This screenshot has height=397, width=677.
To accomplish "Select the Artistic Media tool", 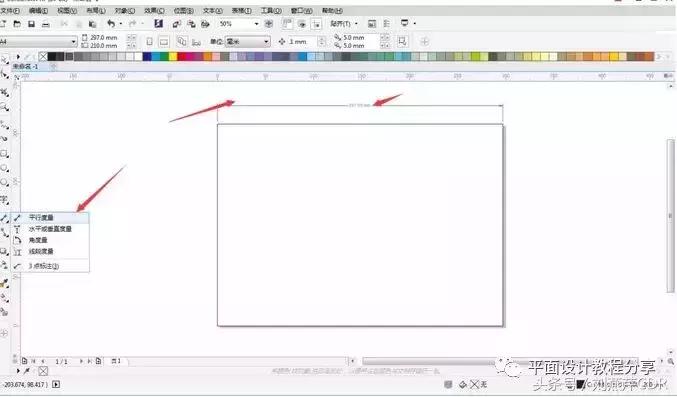I will pos(4,139).
